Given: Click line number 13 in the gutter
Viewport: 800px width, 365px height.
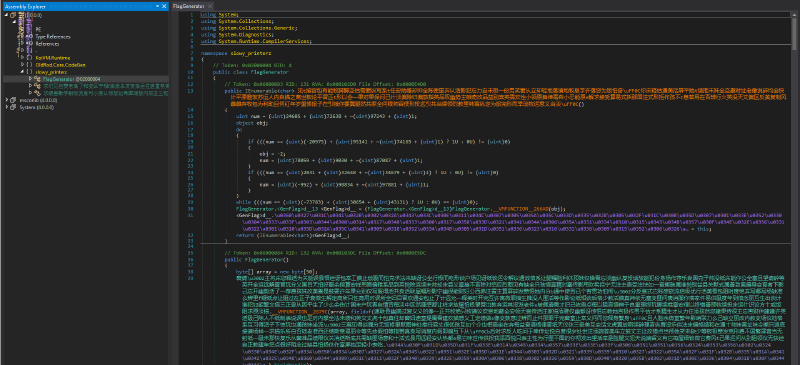Looking at the screenshot, I should coord(190,90).
